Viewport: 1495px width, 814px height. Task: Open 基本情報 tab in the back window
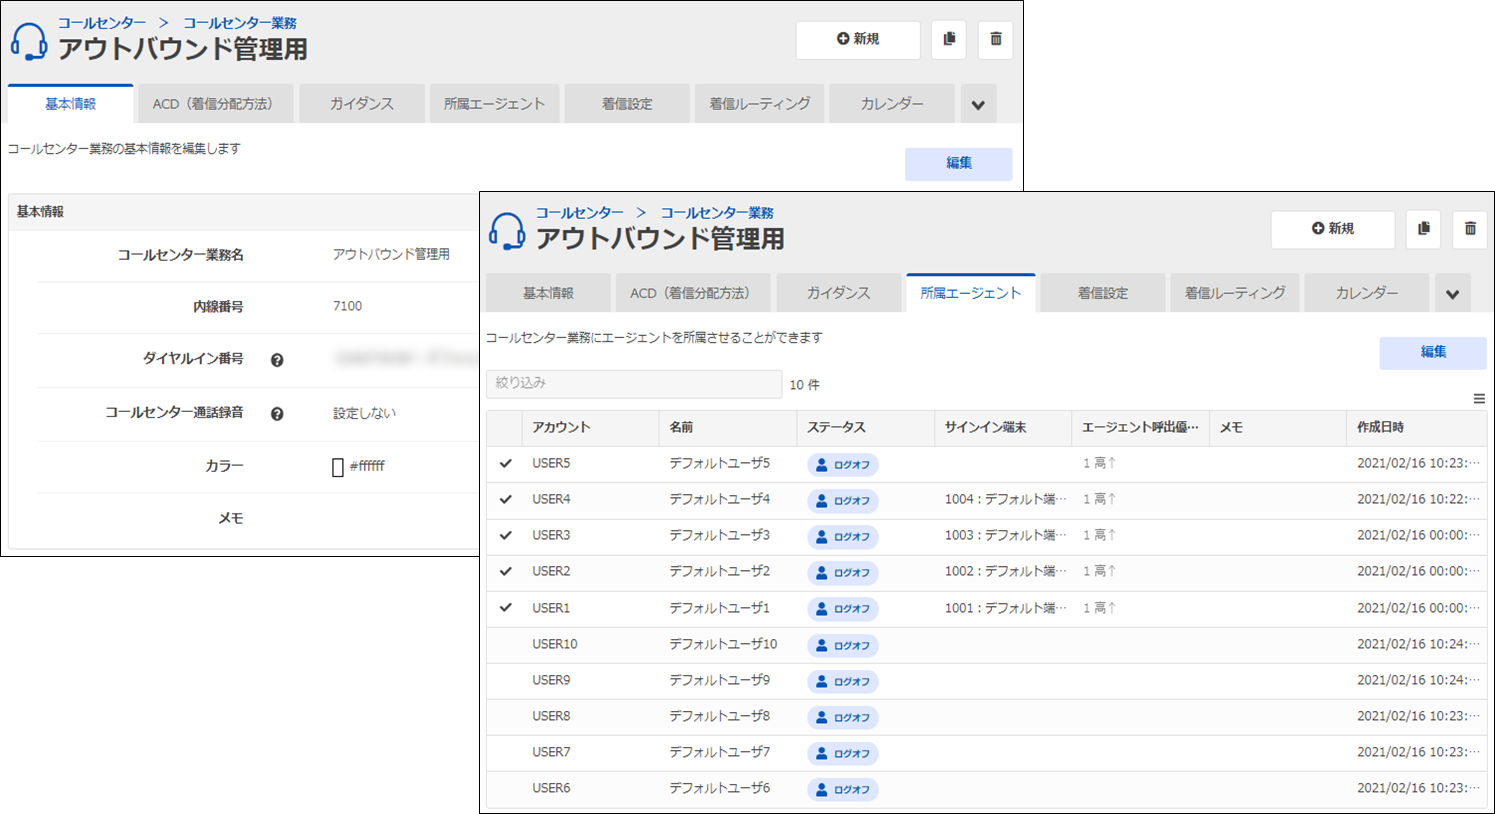70,104
